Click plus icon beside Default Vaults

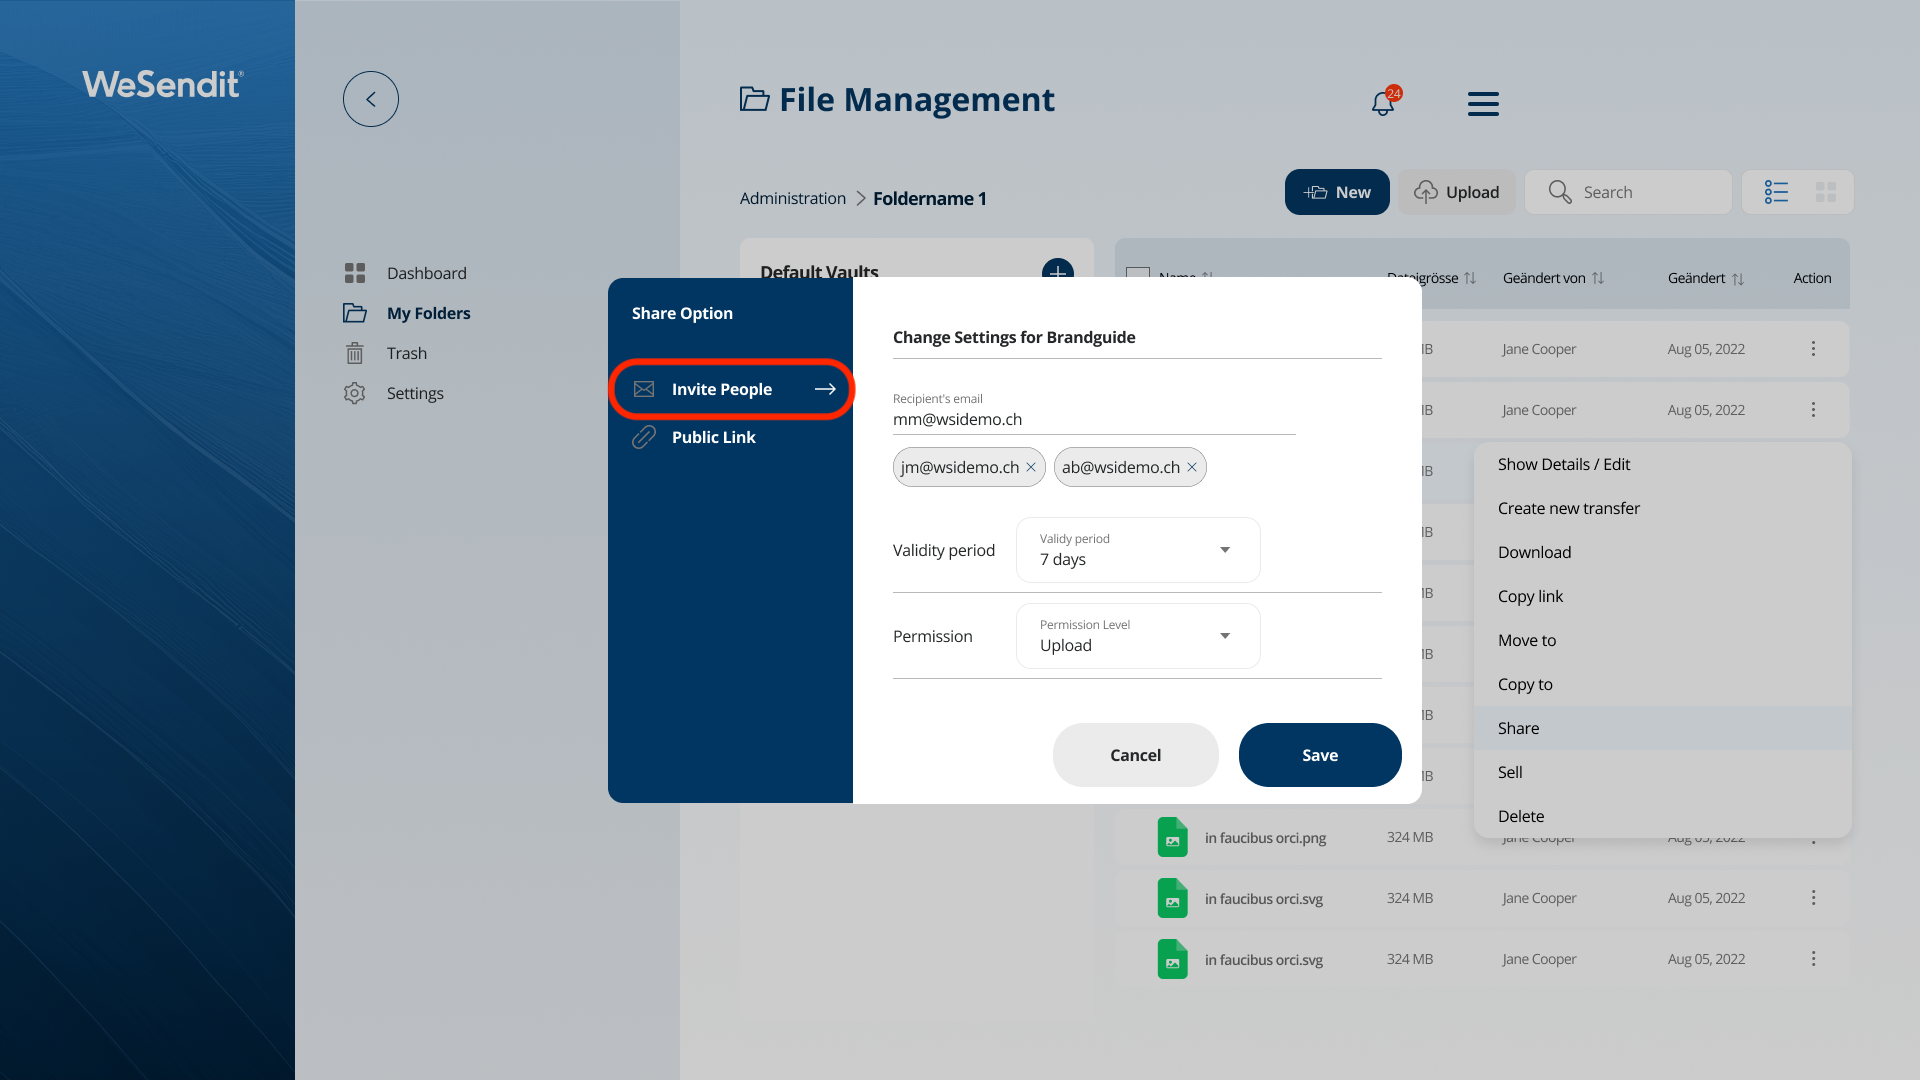pyautogui.click(x=1057, y=268)
